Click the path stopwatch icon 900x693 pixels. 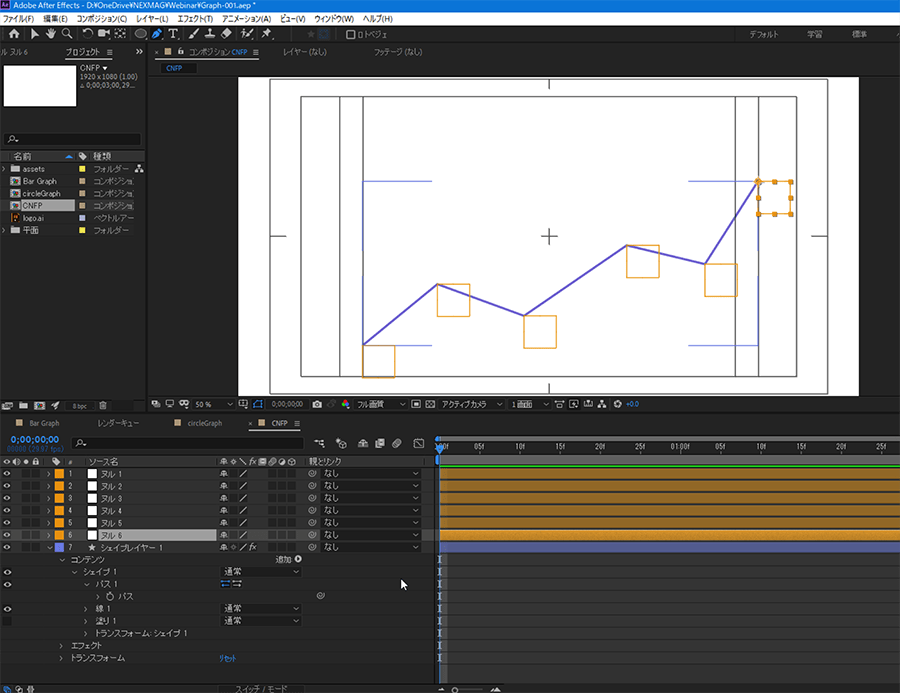[110, 596]
